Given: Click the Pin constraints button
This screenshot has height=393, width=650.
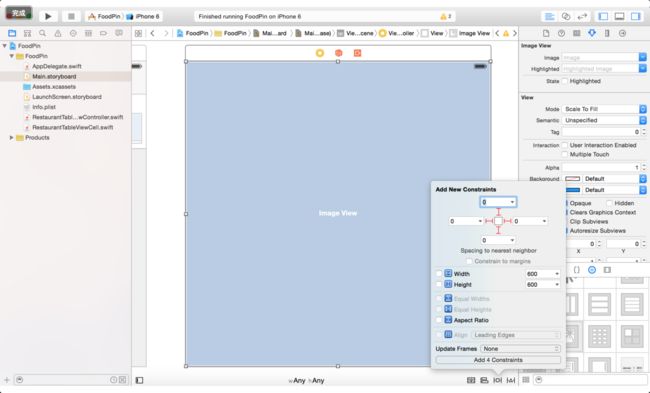Looking at the screenshot, I should click(x=497, y=380).
